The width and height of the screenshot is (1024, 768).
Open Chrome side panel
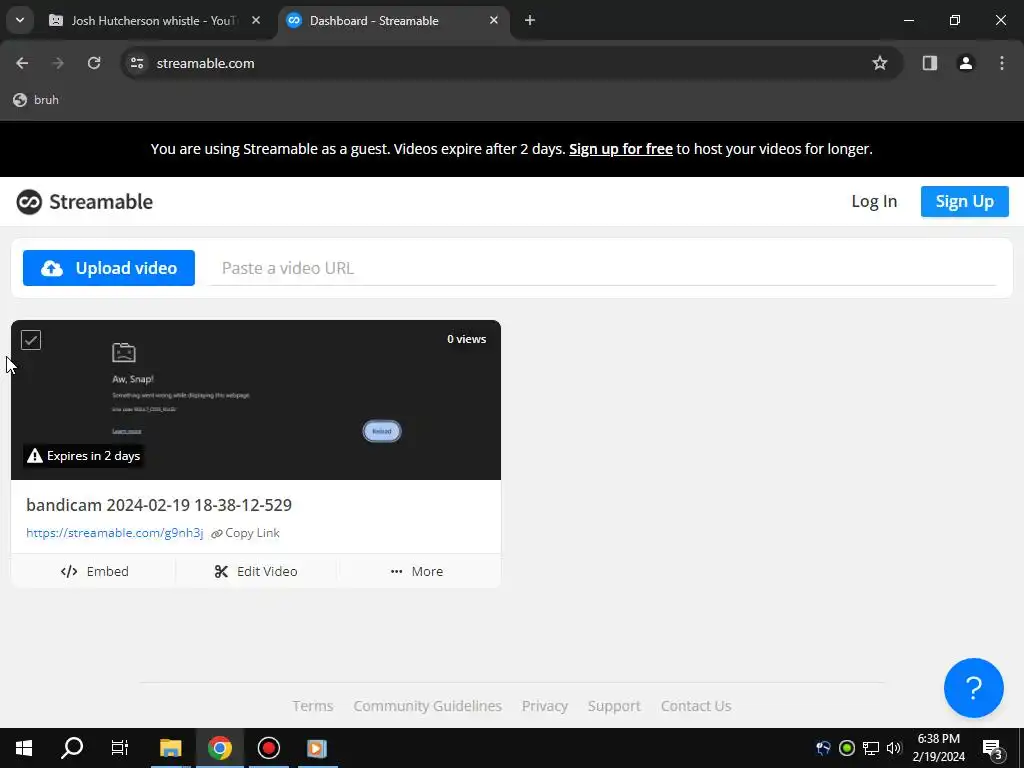930,63
